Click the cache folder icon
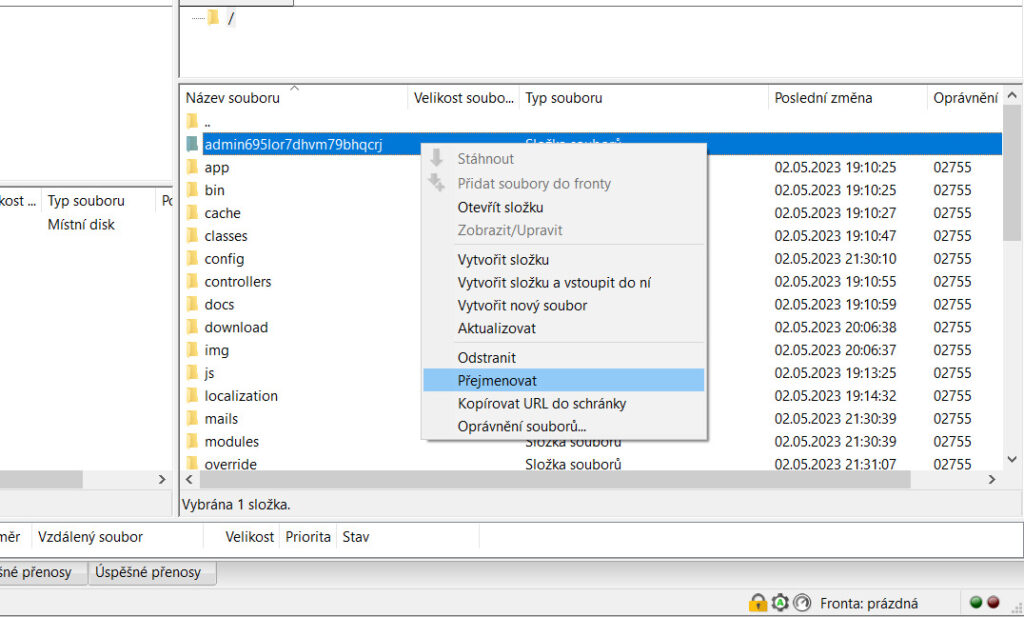The width and height of the screenshot is (1024, 617). tap(192, 212)
